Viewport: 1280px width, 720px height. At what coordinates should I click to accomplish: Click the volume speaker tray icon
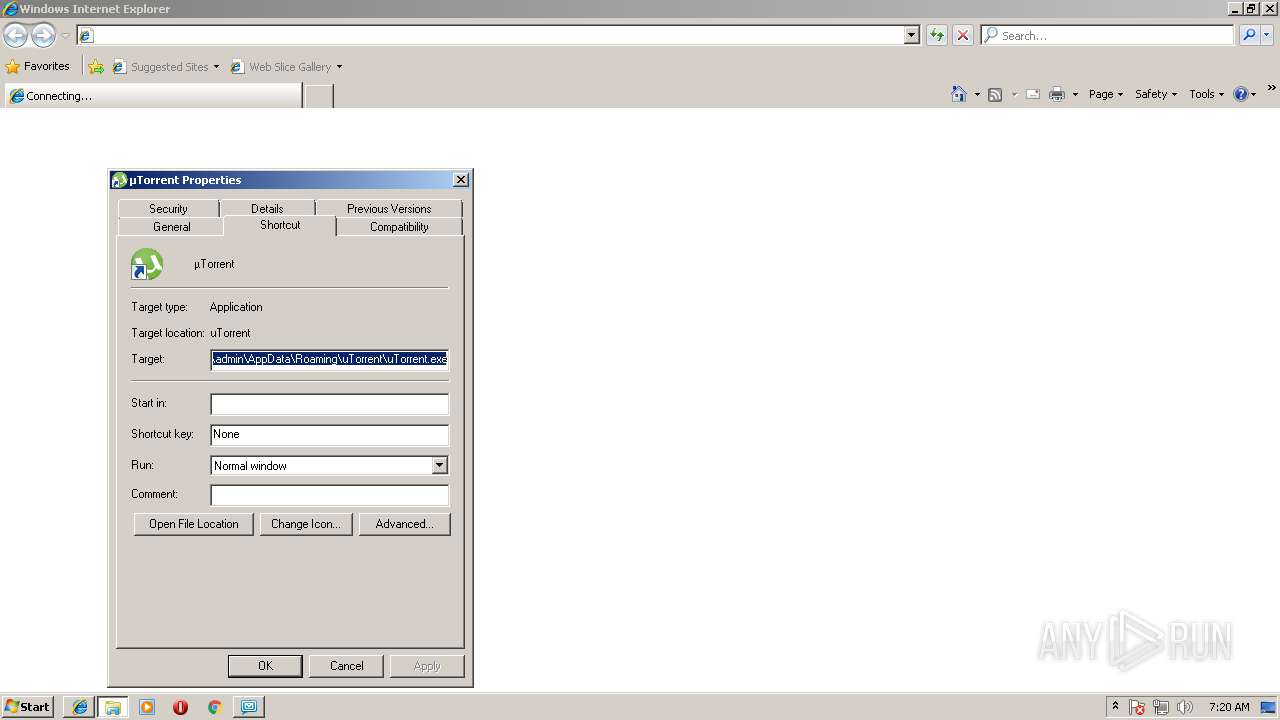coord(1185,707)
